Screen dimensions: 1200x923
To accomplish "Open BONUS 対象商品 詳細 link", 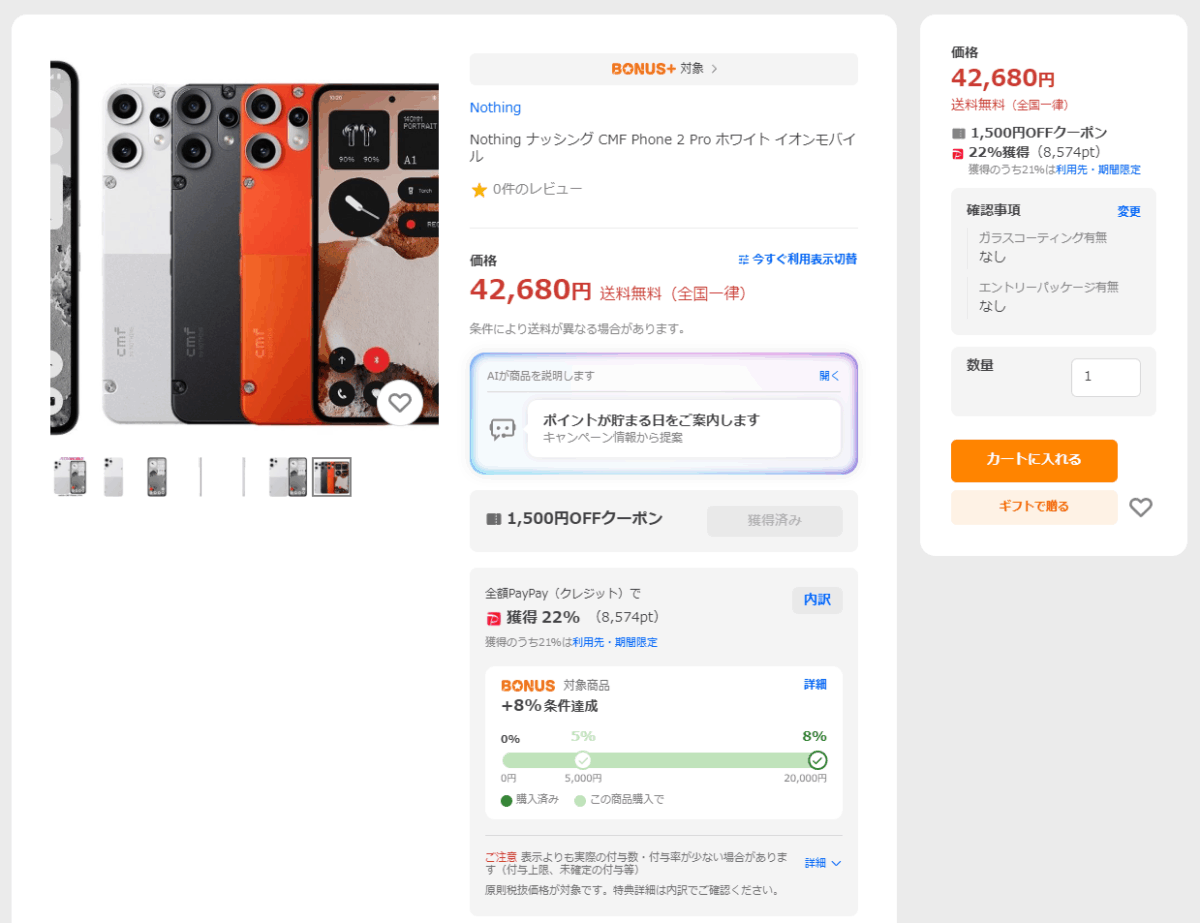I will click(815, 684).
